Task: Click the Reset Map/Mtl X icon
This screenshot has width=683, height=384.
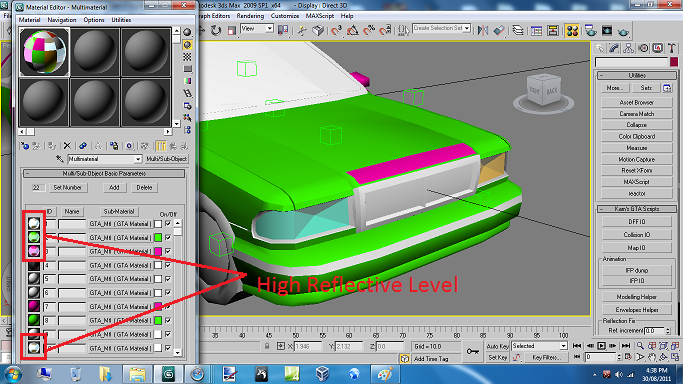Action: point(67,146)
